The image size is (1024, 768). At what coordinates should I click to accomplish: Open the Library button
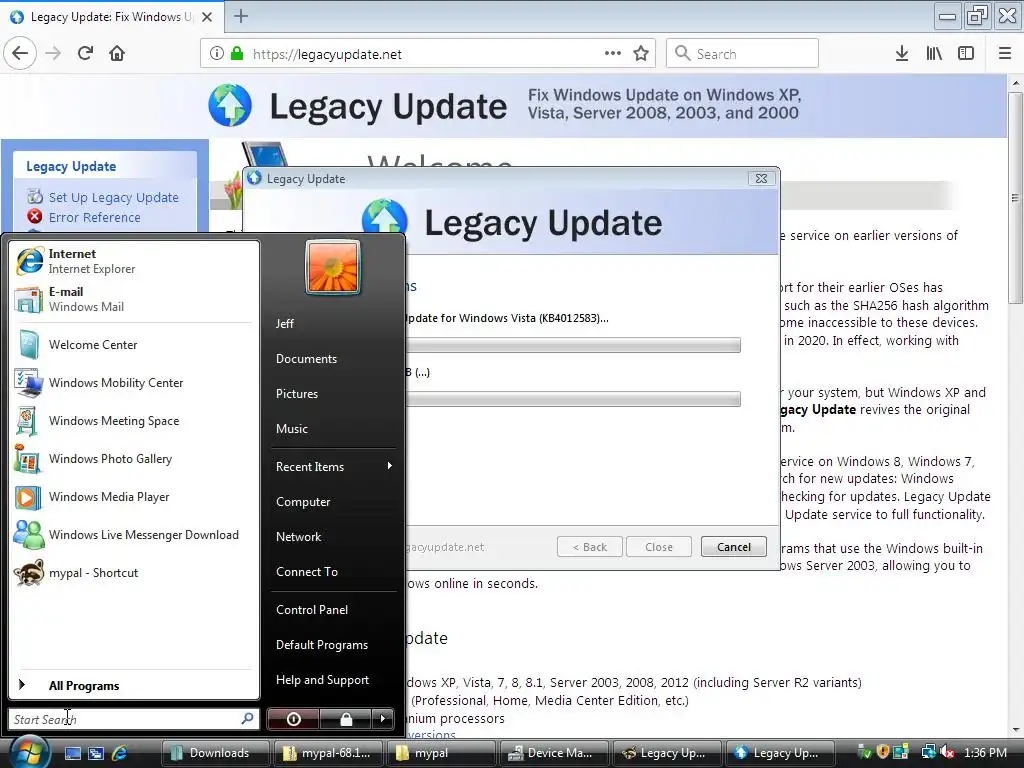[934, 54]
